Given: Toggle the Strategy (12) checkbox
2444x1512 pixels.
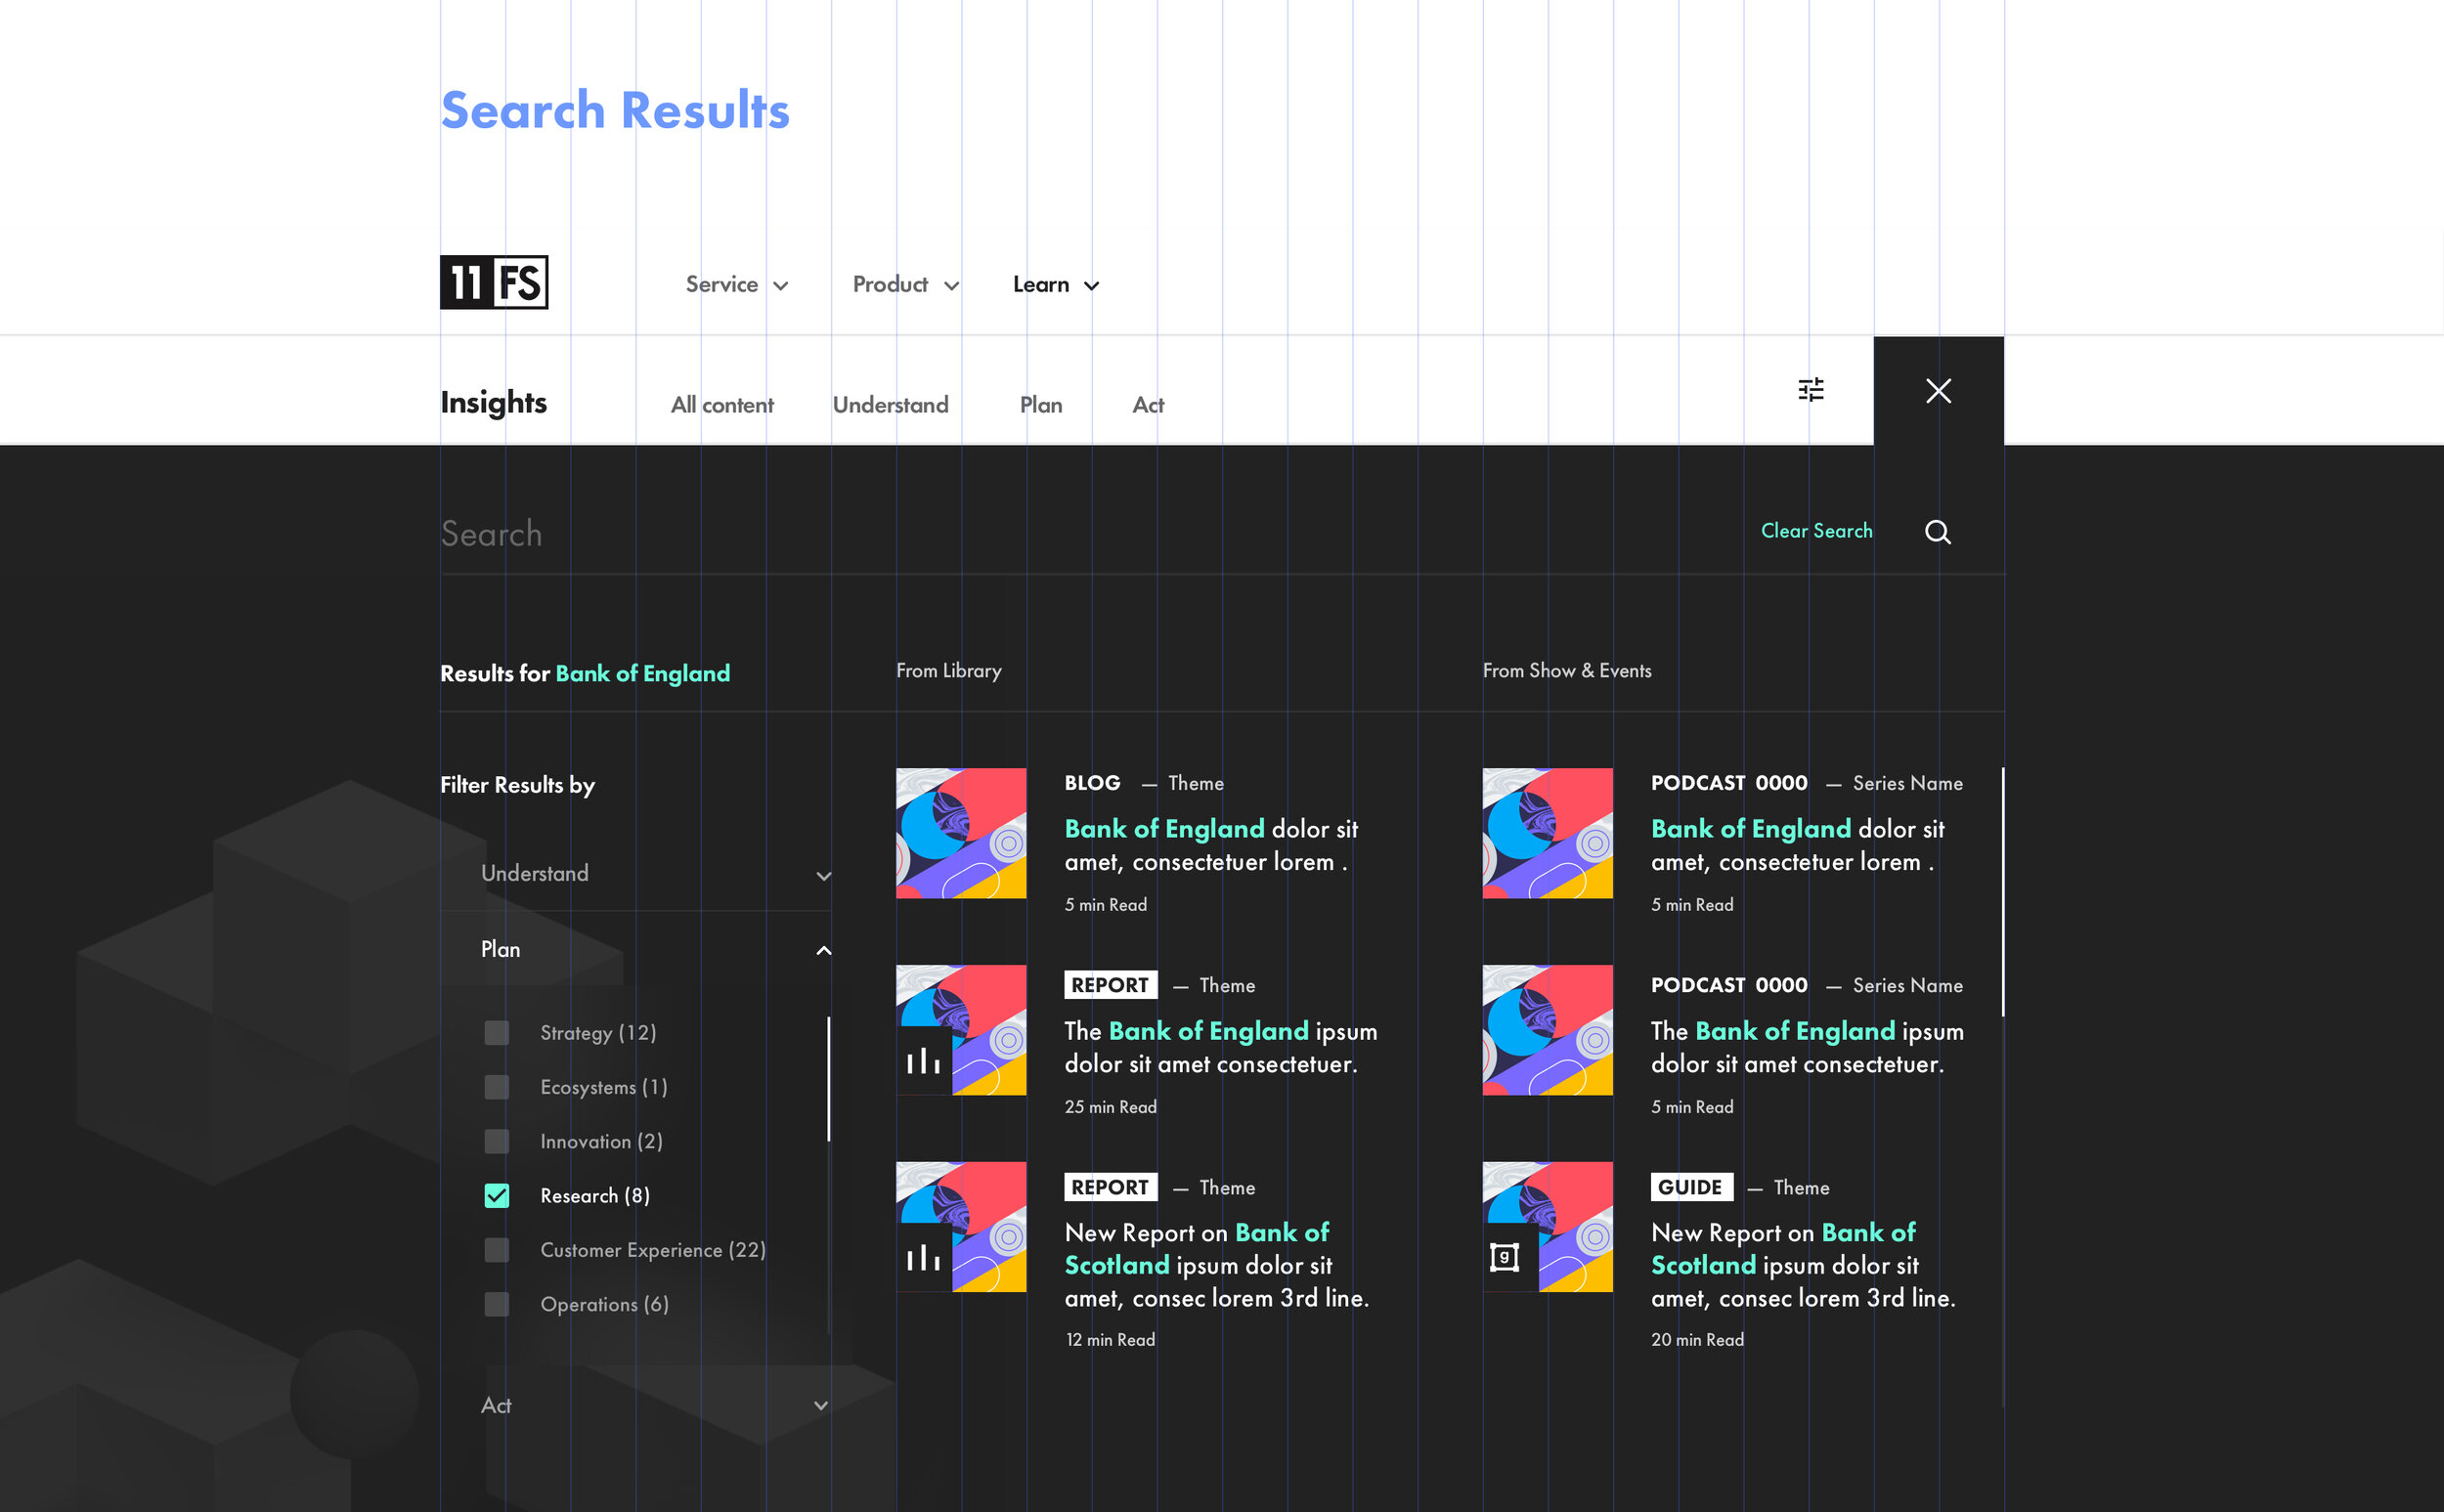Looking at the screenshot, I should tap(497, 1033).
